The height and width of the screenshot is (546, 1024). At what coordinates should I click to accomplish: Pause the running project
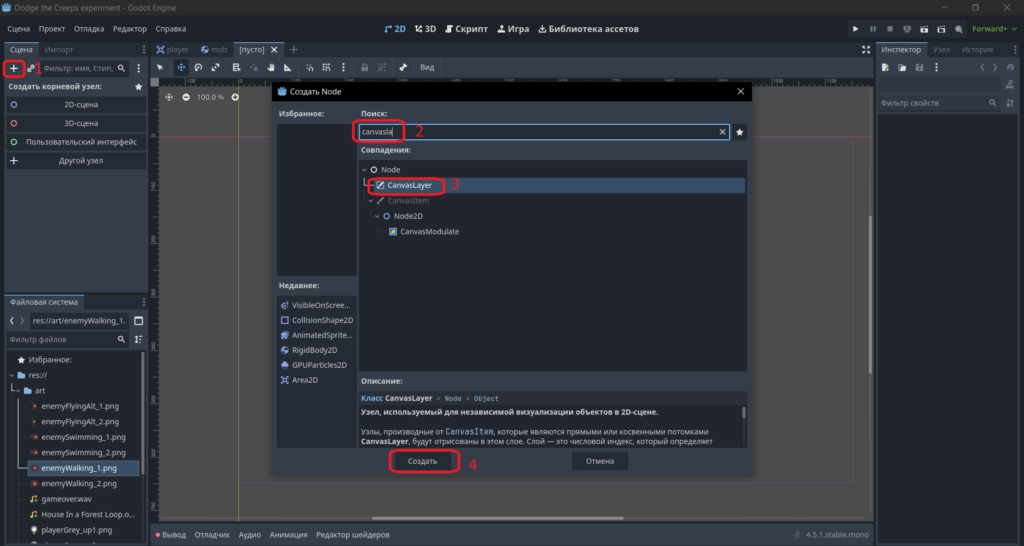(872, 29)
